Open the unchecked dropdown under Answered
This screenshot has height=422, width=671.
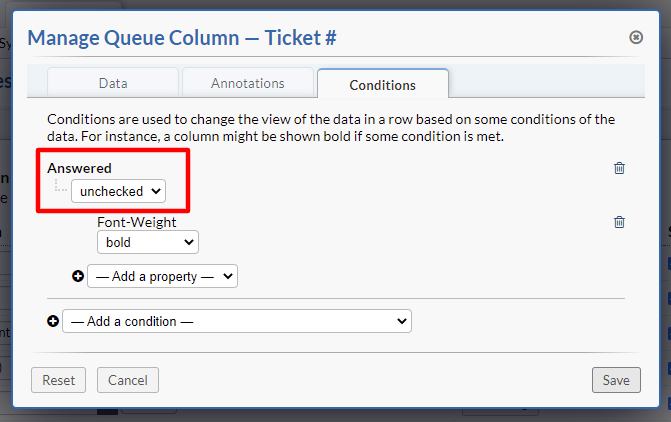coord(118,190)
